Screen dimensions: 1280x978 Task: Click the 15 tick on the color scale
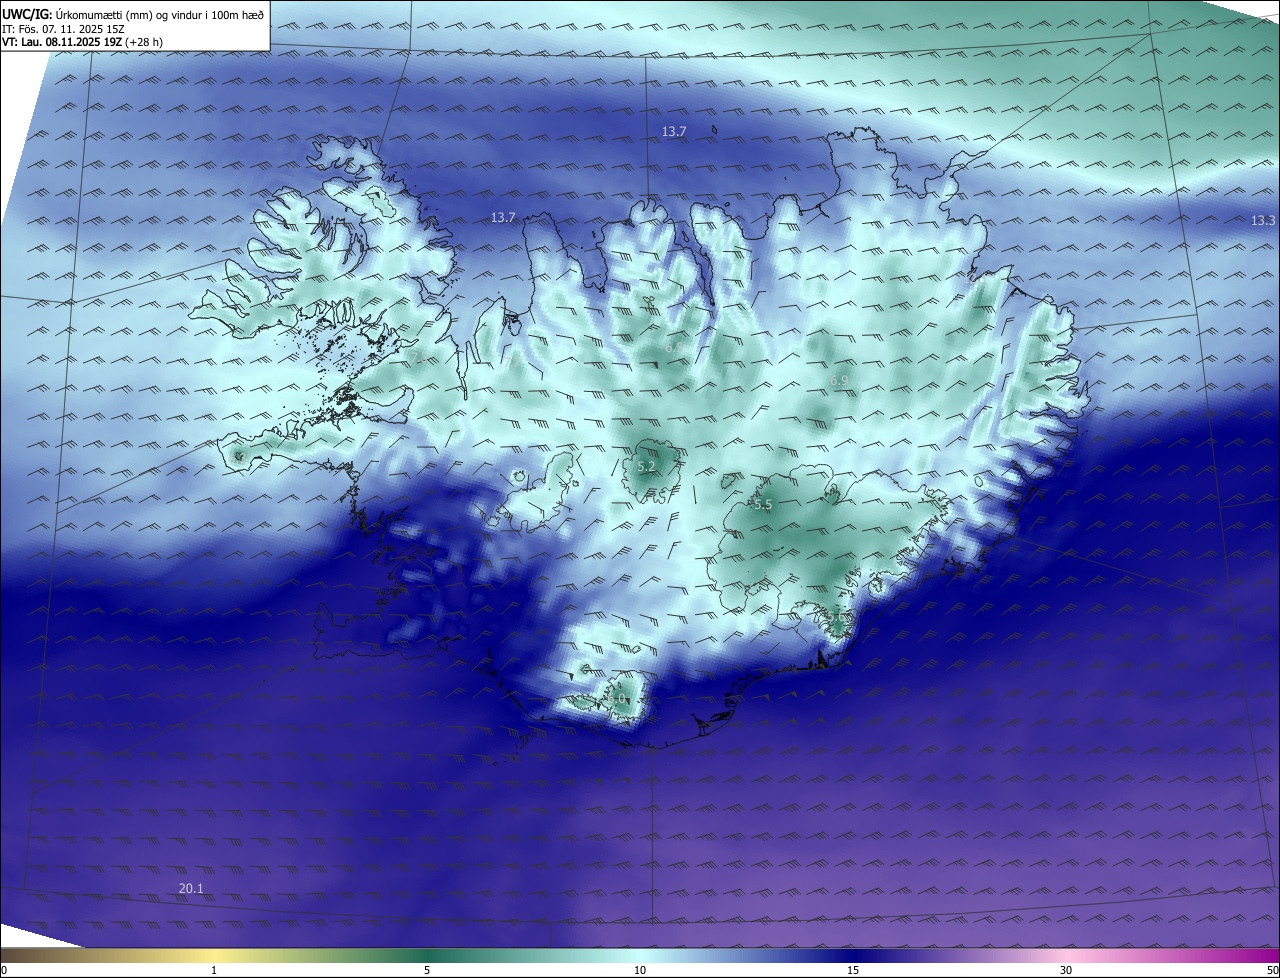[x=853, y=970]
